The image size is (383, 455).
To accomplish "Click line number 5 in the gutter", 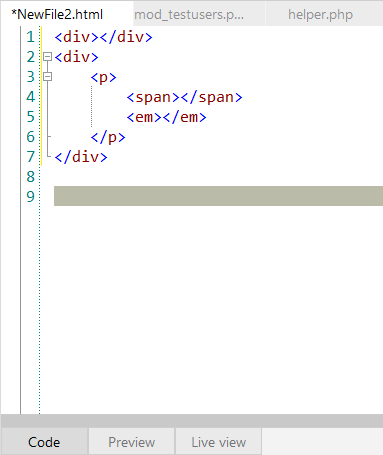I will pos(31,117).
